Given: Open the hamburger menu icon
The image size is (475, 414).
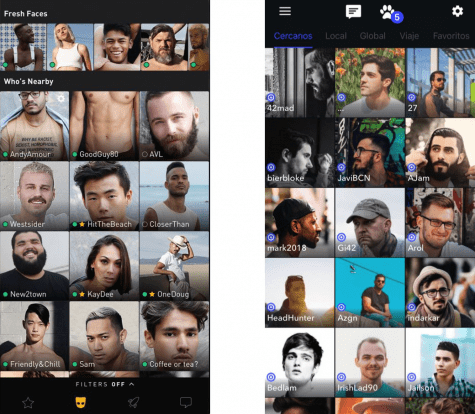Looking at the screenshot, I should (285, 11).
